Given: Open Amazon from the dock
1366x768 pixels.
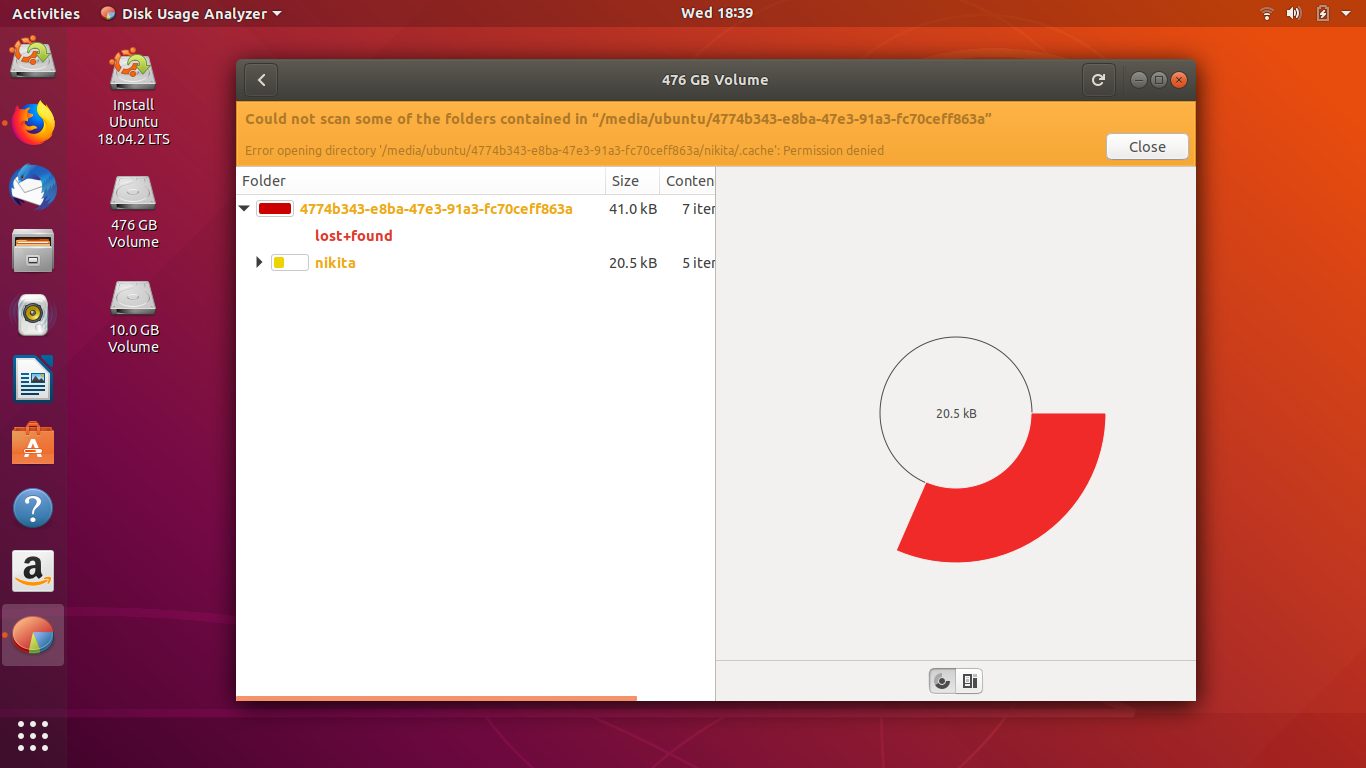Looking at the screenshot, I should (x=33, y=571).
